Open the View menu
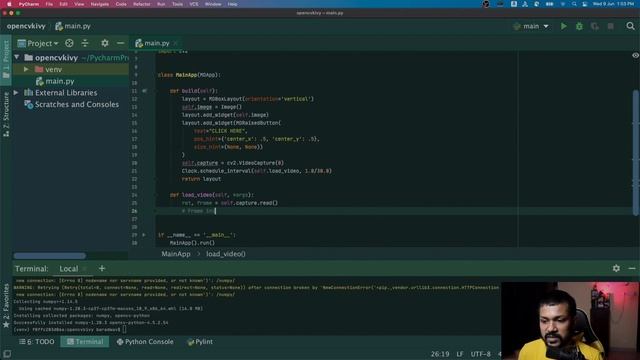 [79, 4]
